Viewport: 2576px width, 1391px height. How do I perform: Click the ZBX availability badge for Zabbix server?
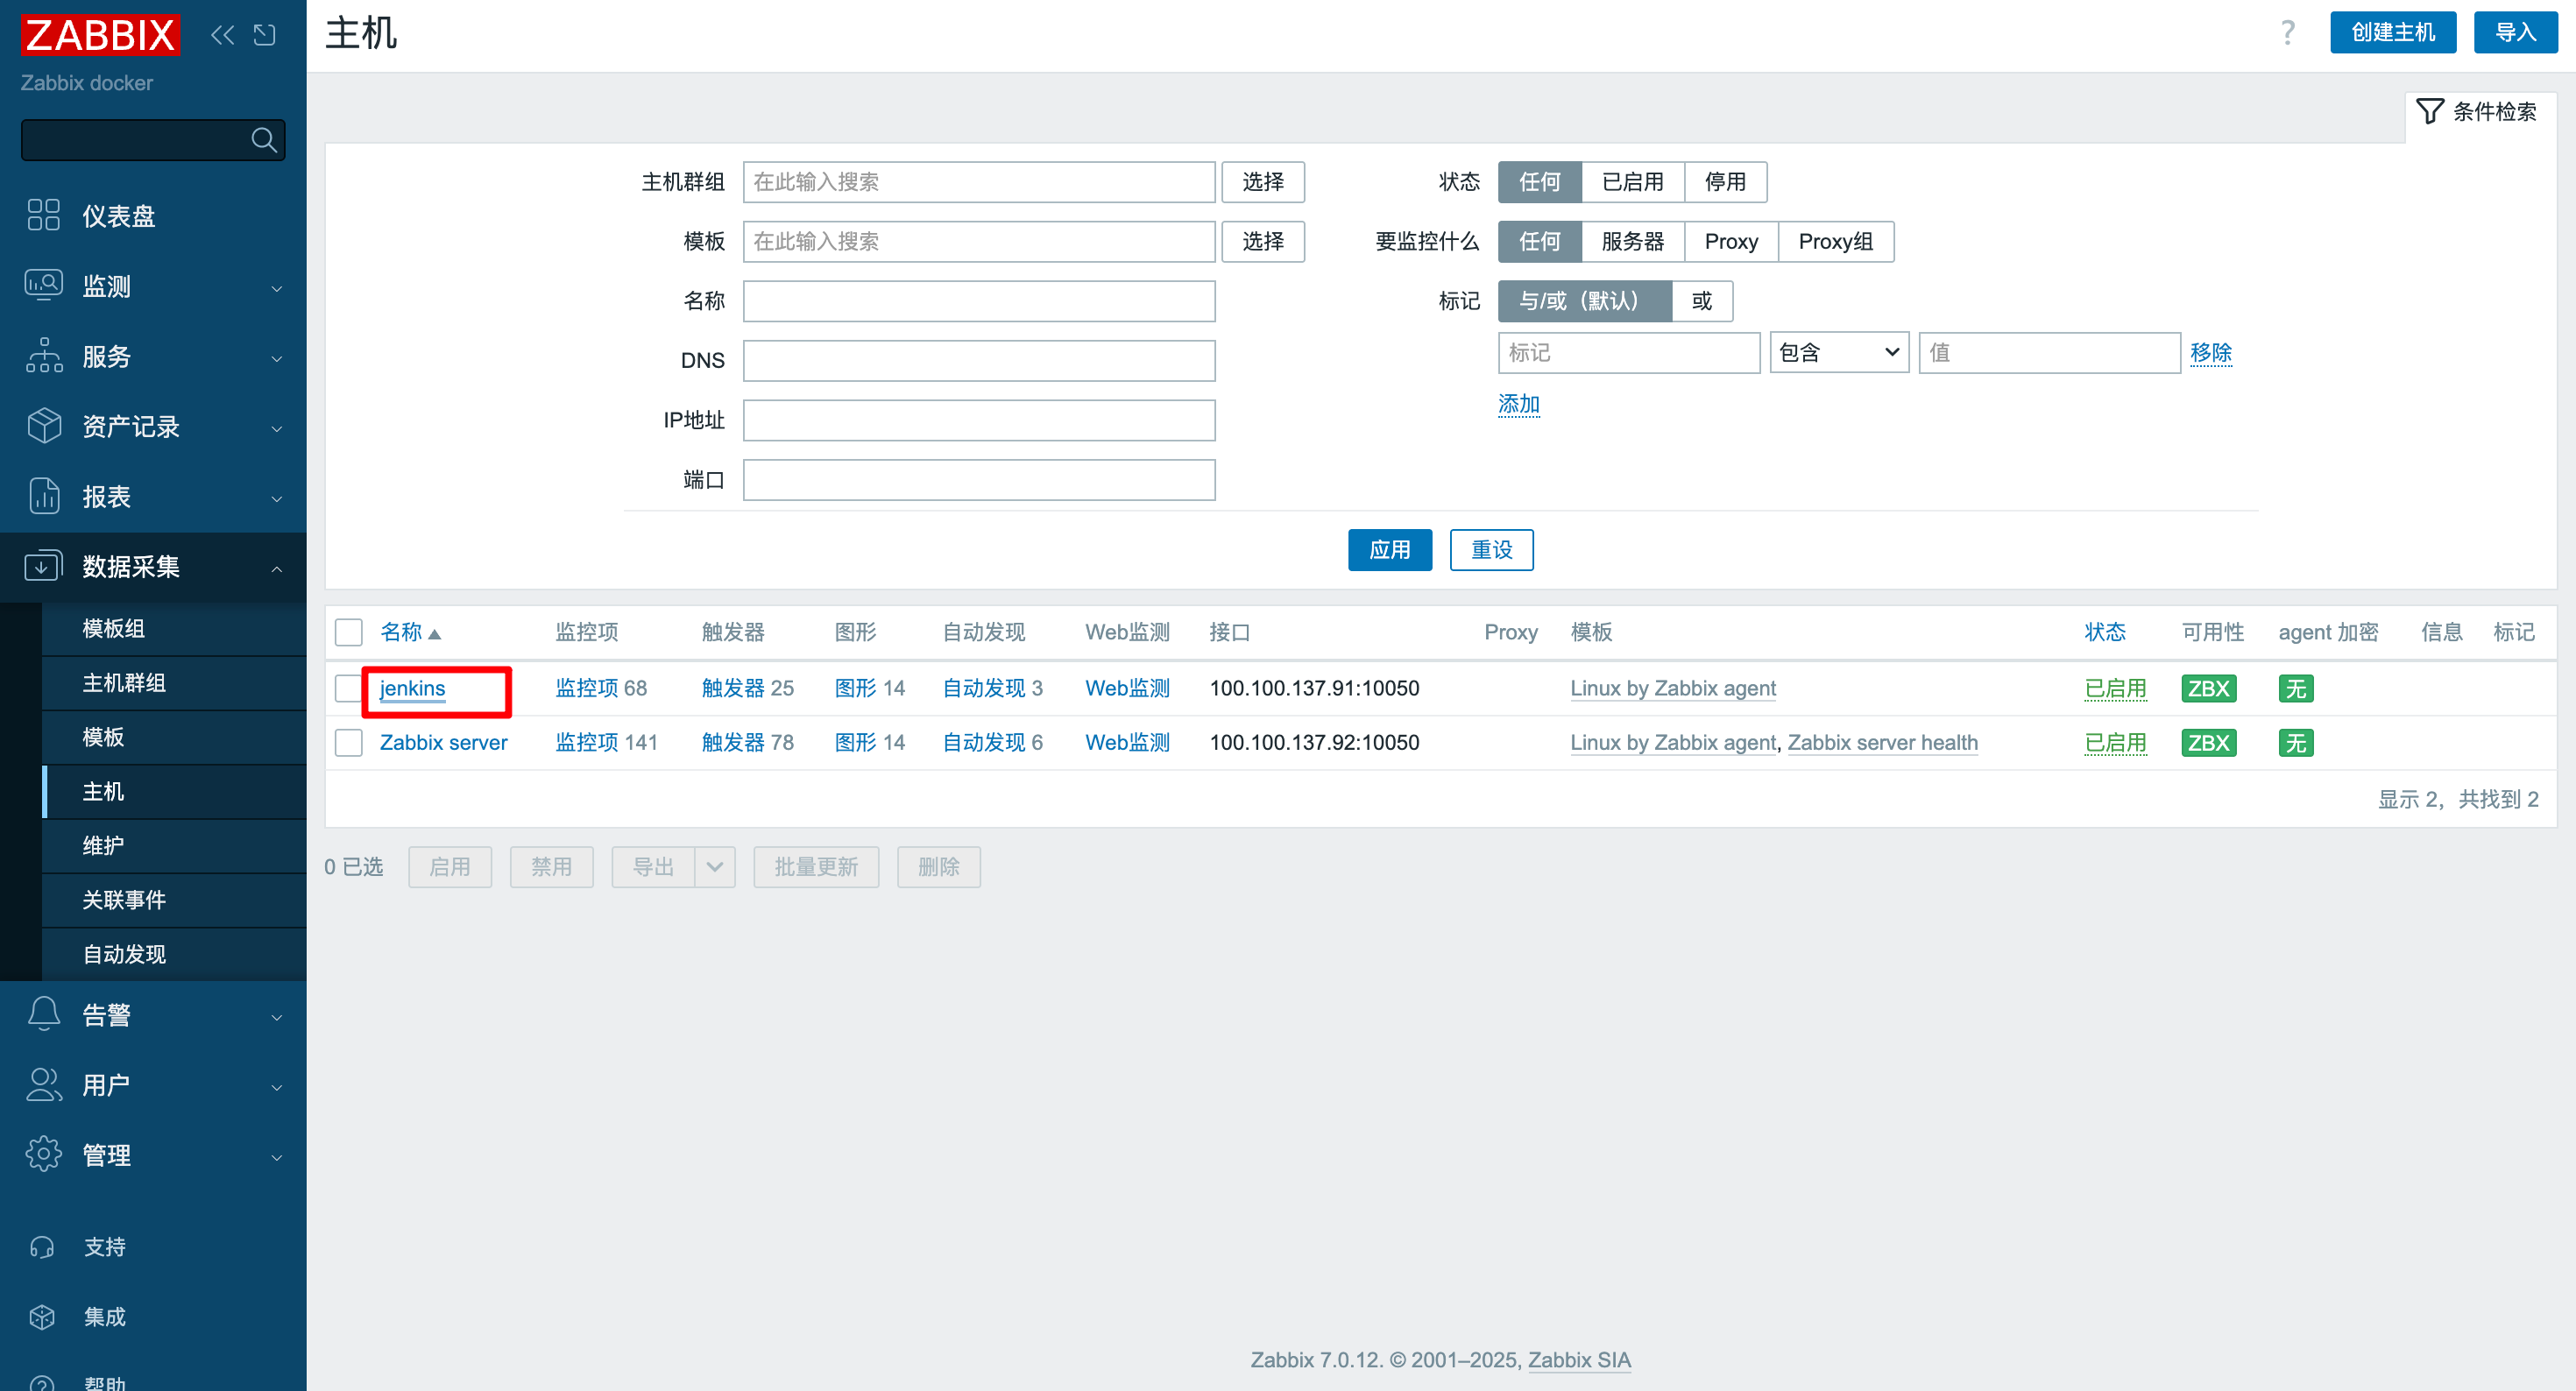click(x=2208, y=742)
